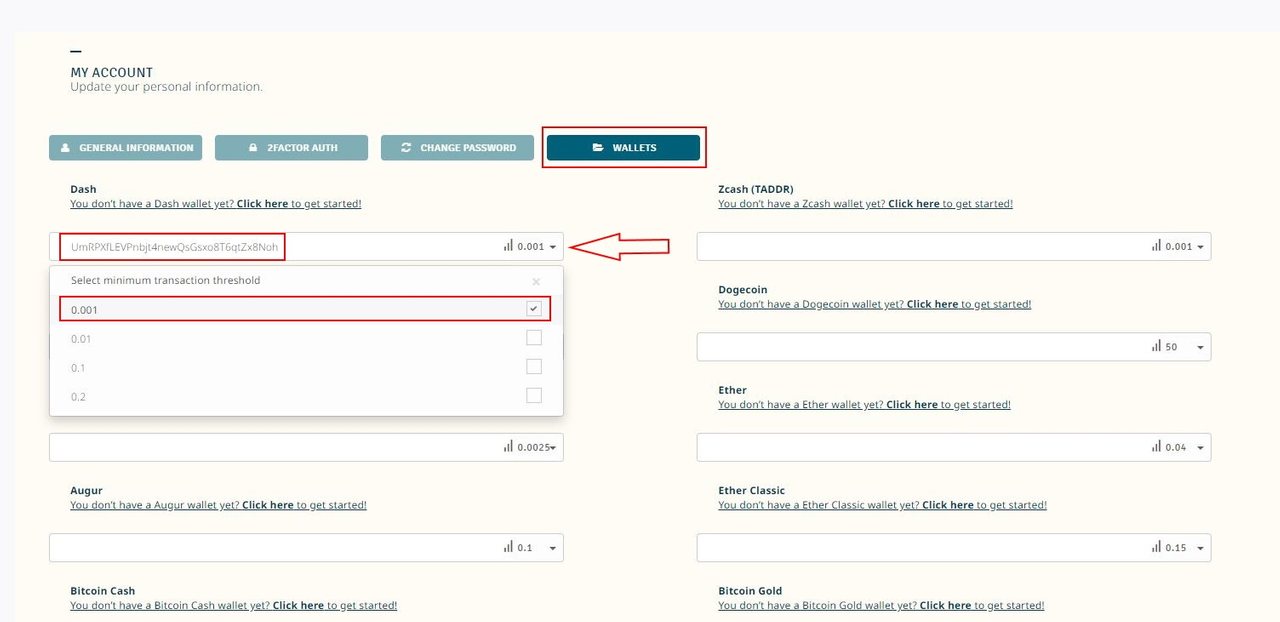Image resolution: width=1280 pixels, height=622 pixels.
Task: Open the Ether wallet setup link
Action: (911, 404)
